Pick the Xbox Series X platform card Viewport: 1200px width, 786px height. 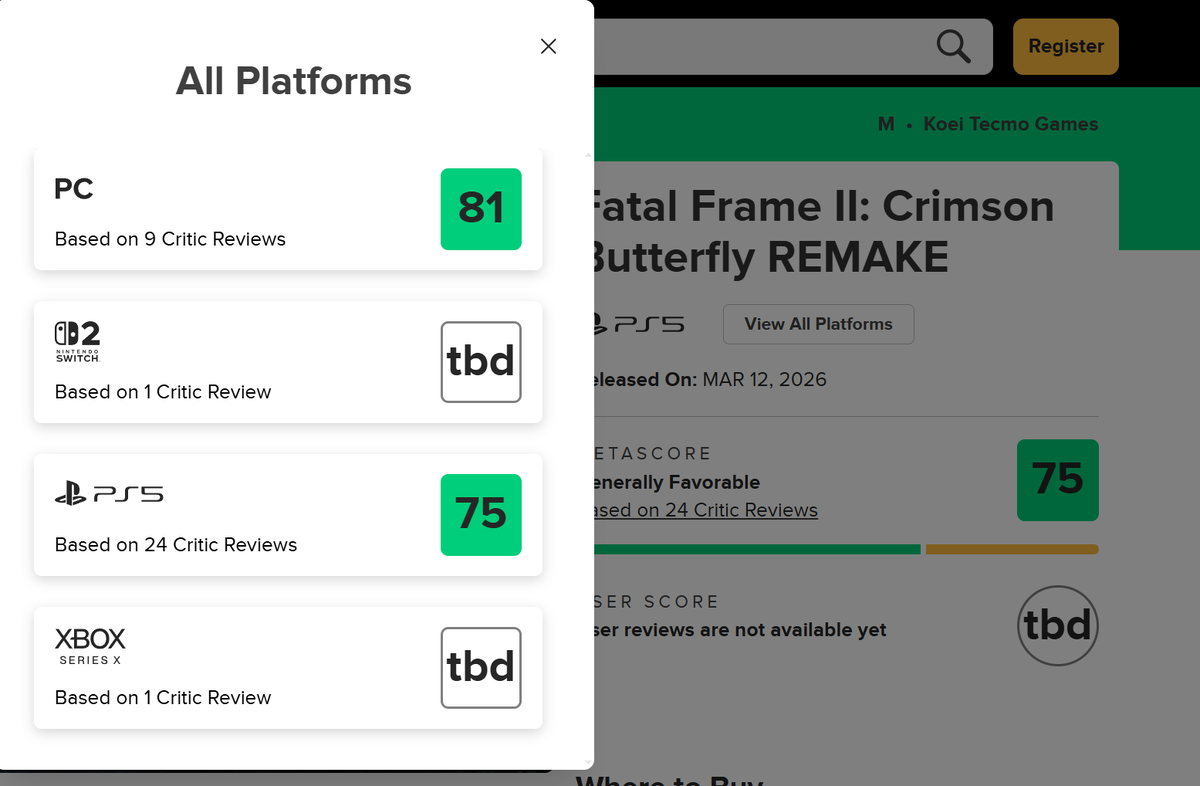pyautogui.click(x=288, y=668)
